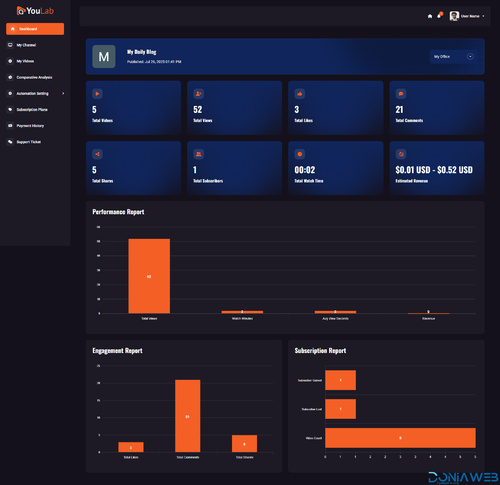Open the notification bell icon
This screenshot has height=485, width=500.
(439, 16)
